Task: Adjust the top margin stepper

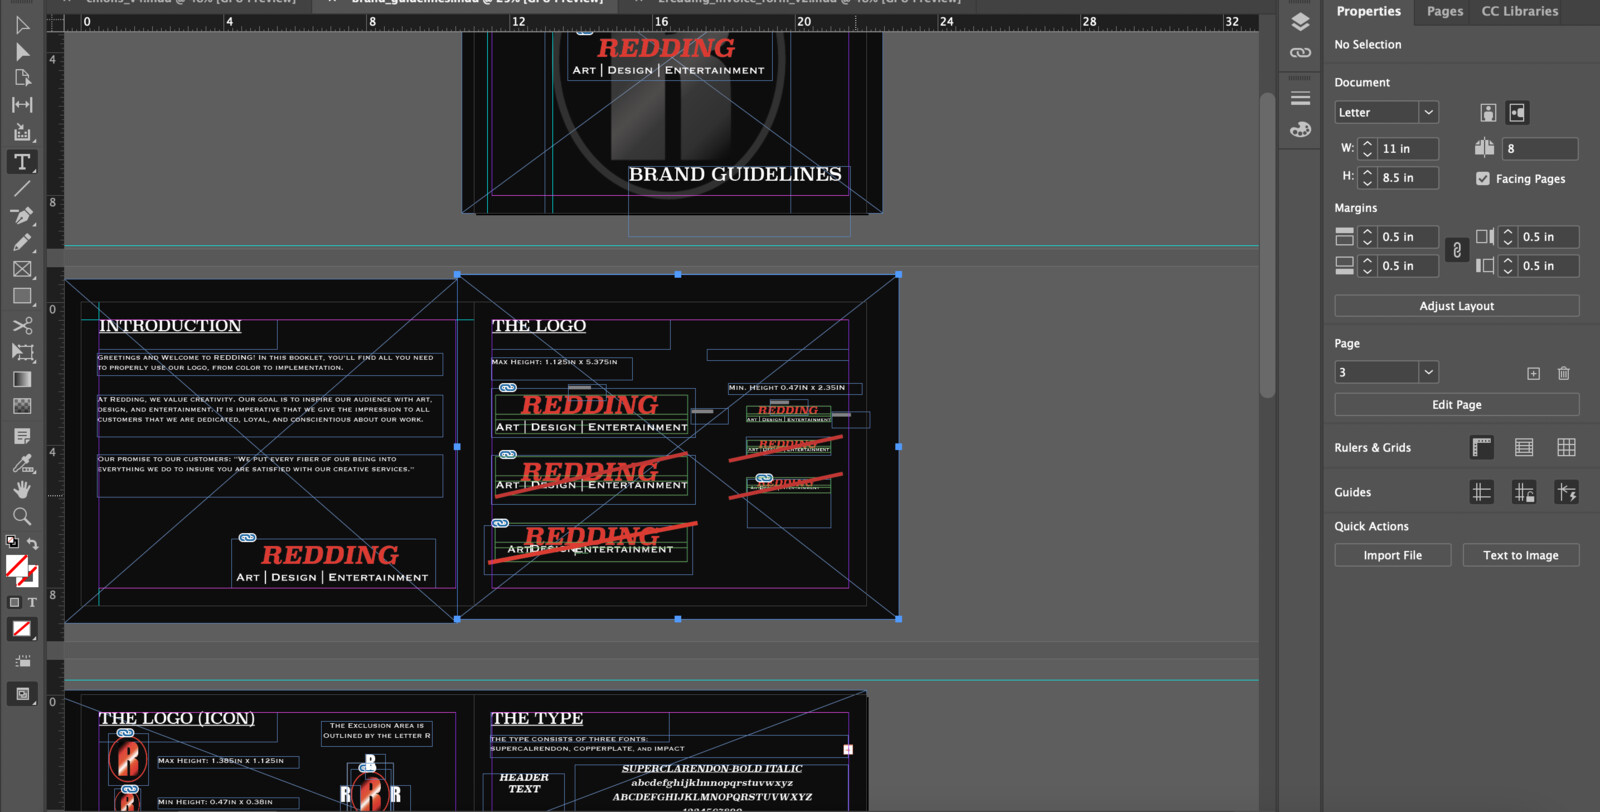Action: 1367,237
